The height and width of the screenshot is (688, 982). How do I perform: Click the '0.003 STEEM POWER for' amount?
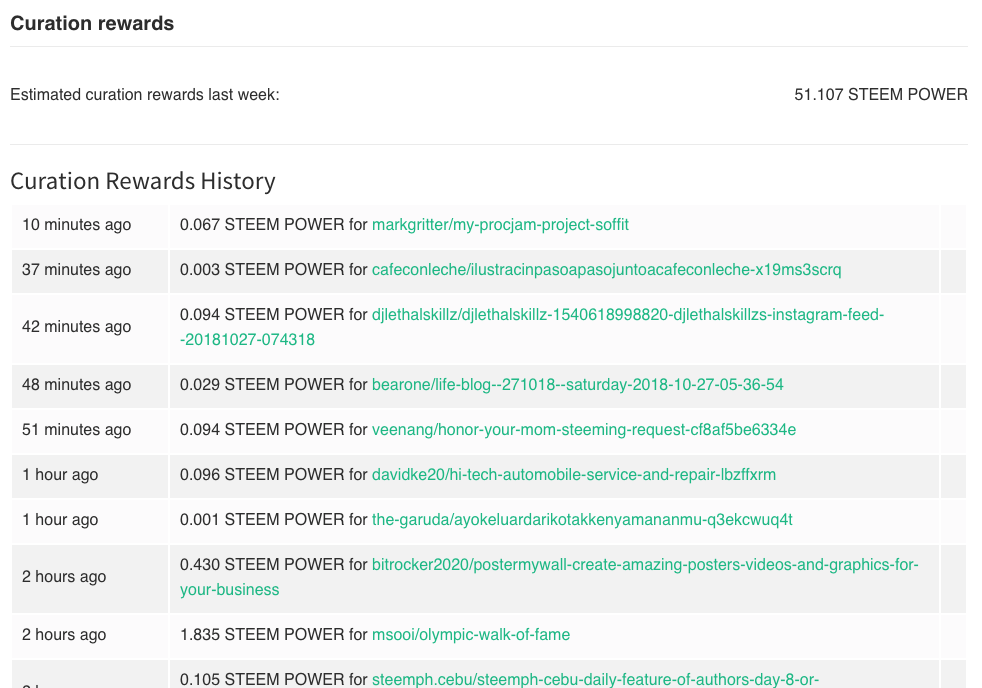click(274, 270)
